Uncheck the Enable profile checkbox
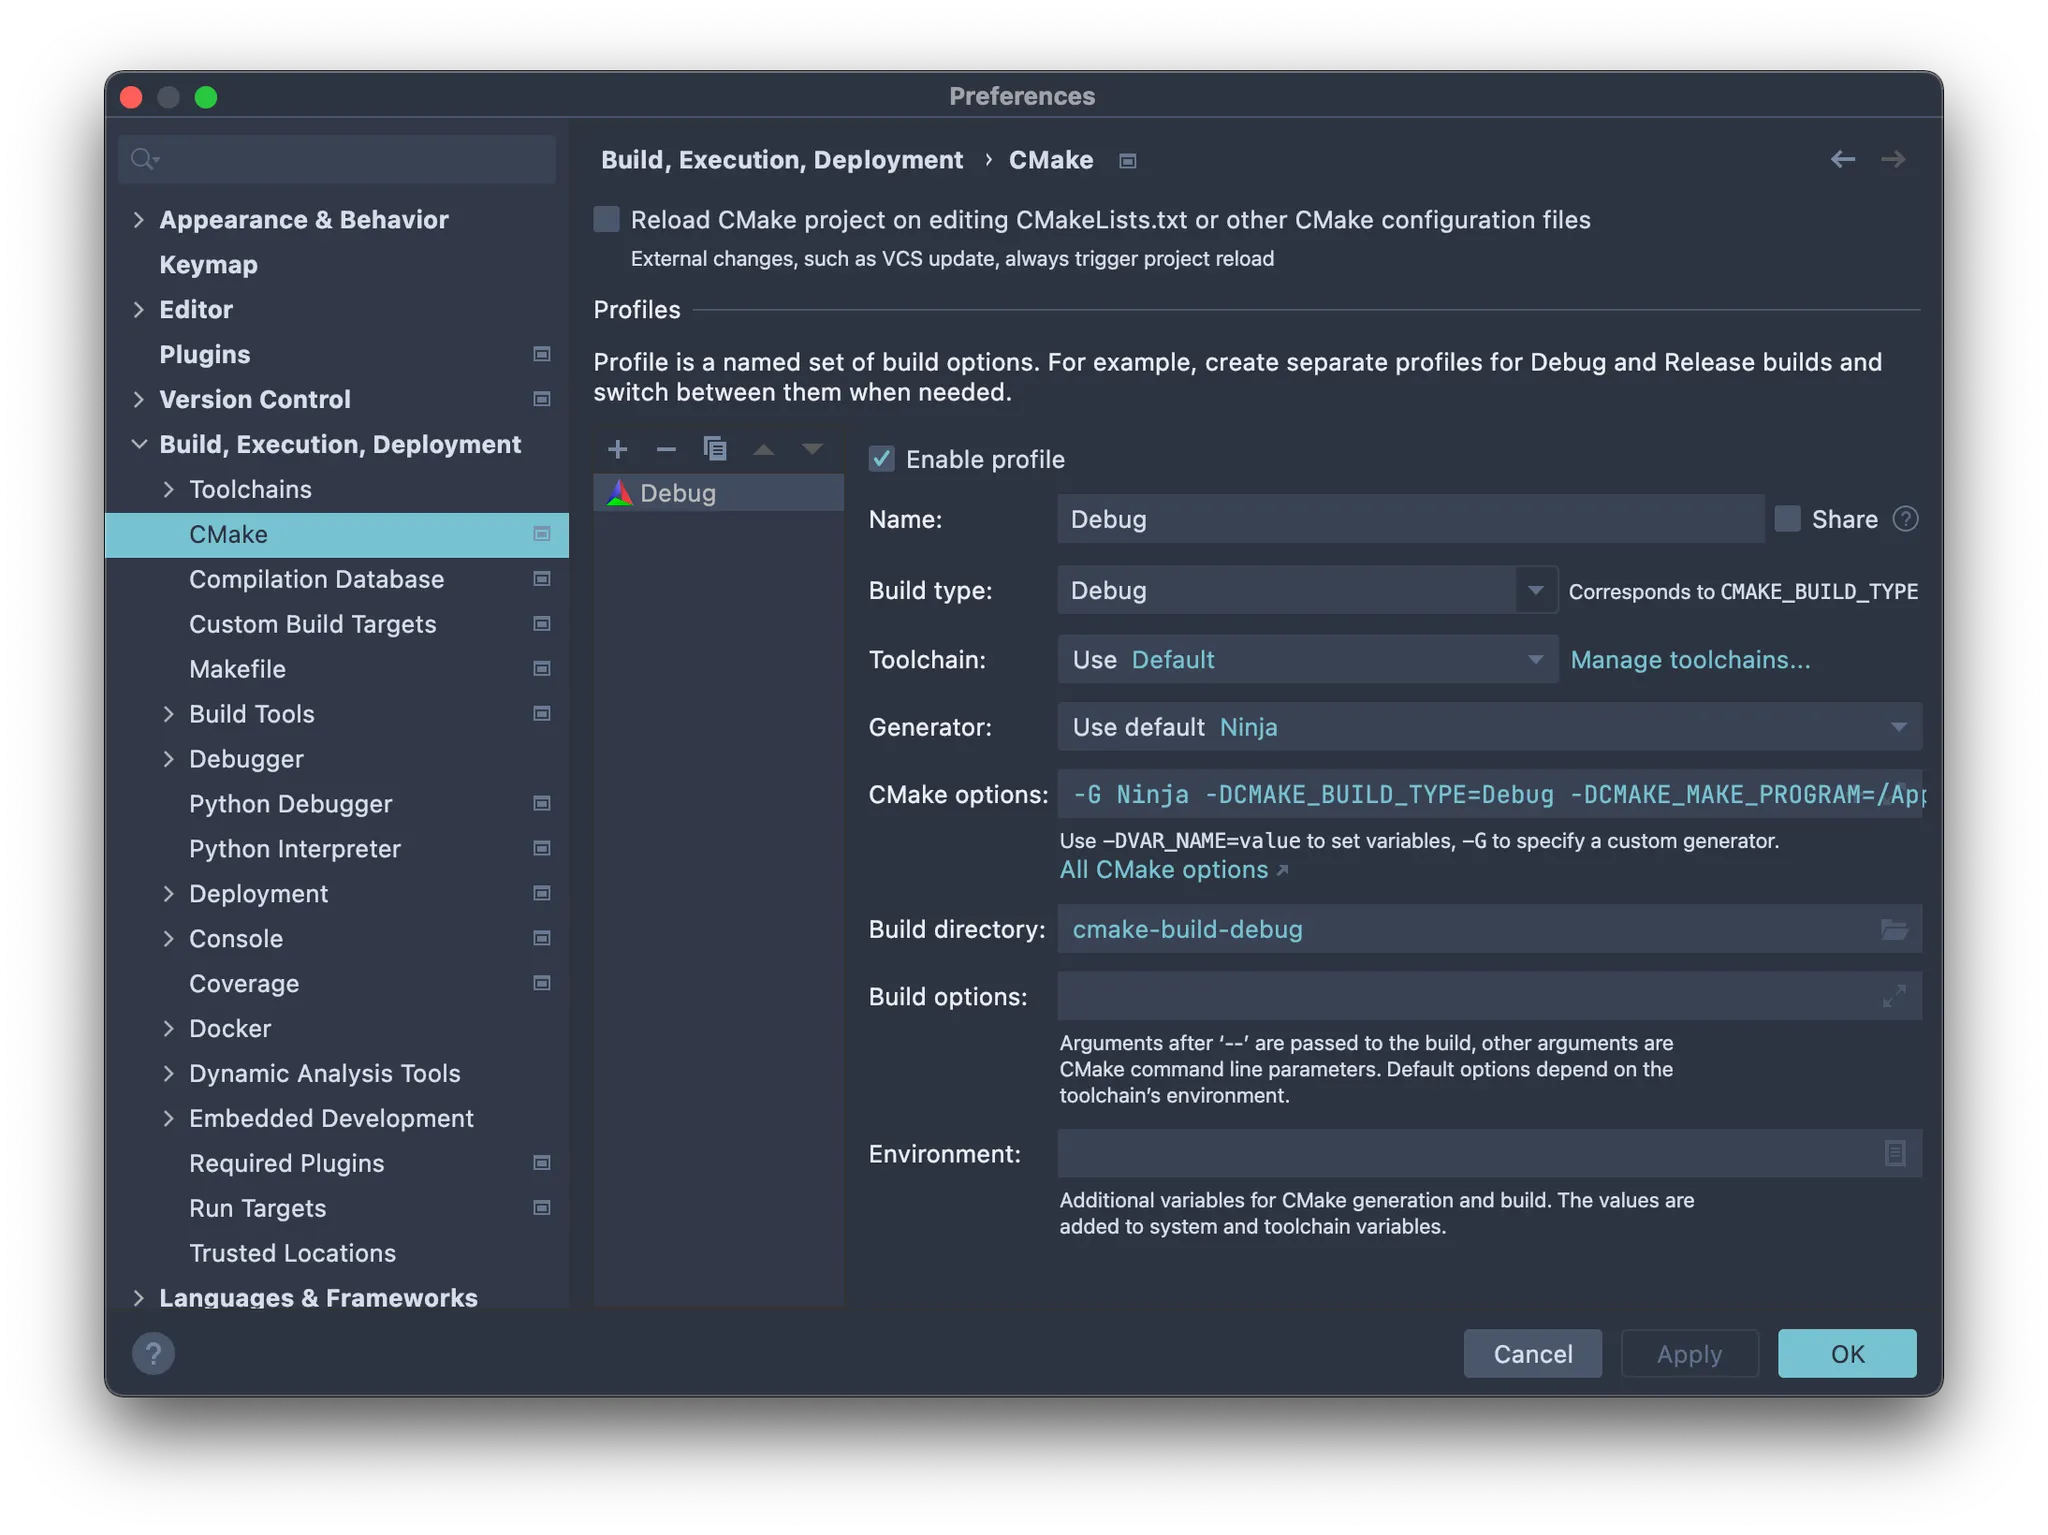Viewport: 2048px width, 1535px height. pos(882,459)
